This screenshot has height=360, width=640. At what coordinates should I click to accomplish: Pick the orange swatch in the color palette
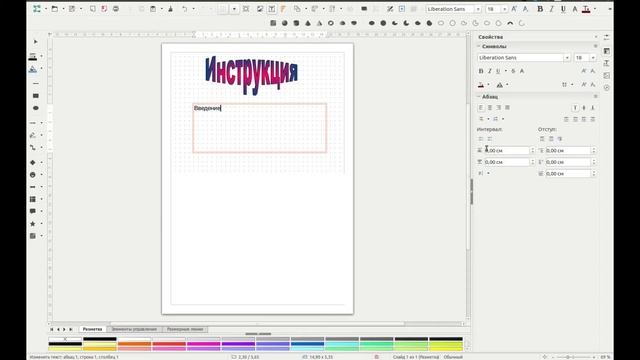pos(134,344)
